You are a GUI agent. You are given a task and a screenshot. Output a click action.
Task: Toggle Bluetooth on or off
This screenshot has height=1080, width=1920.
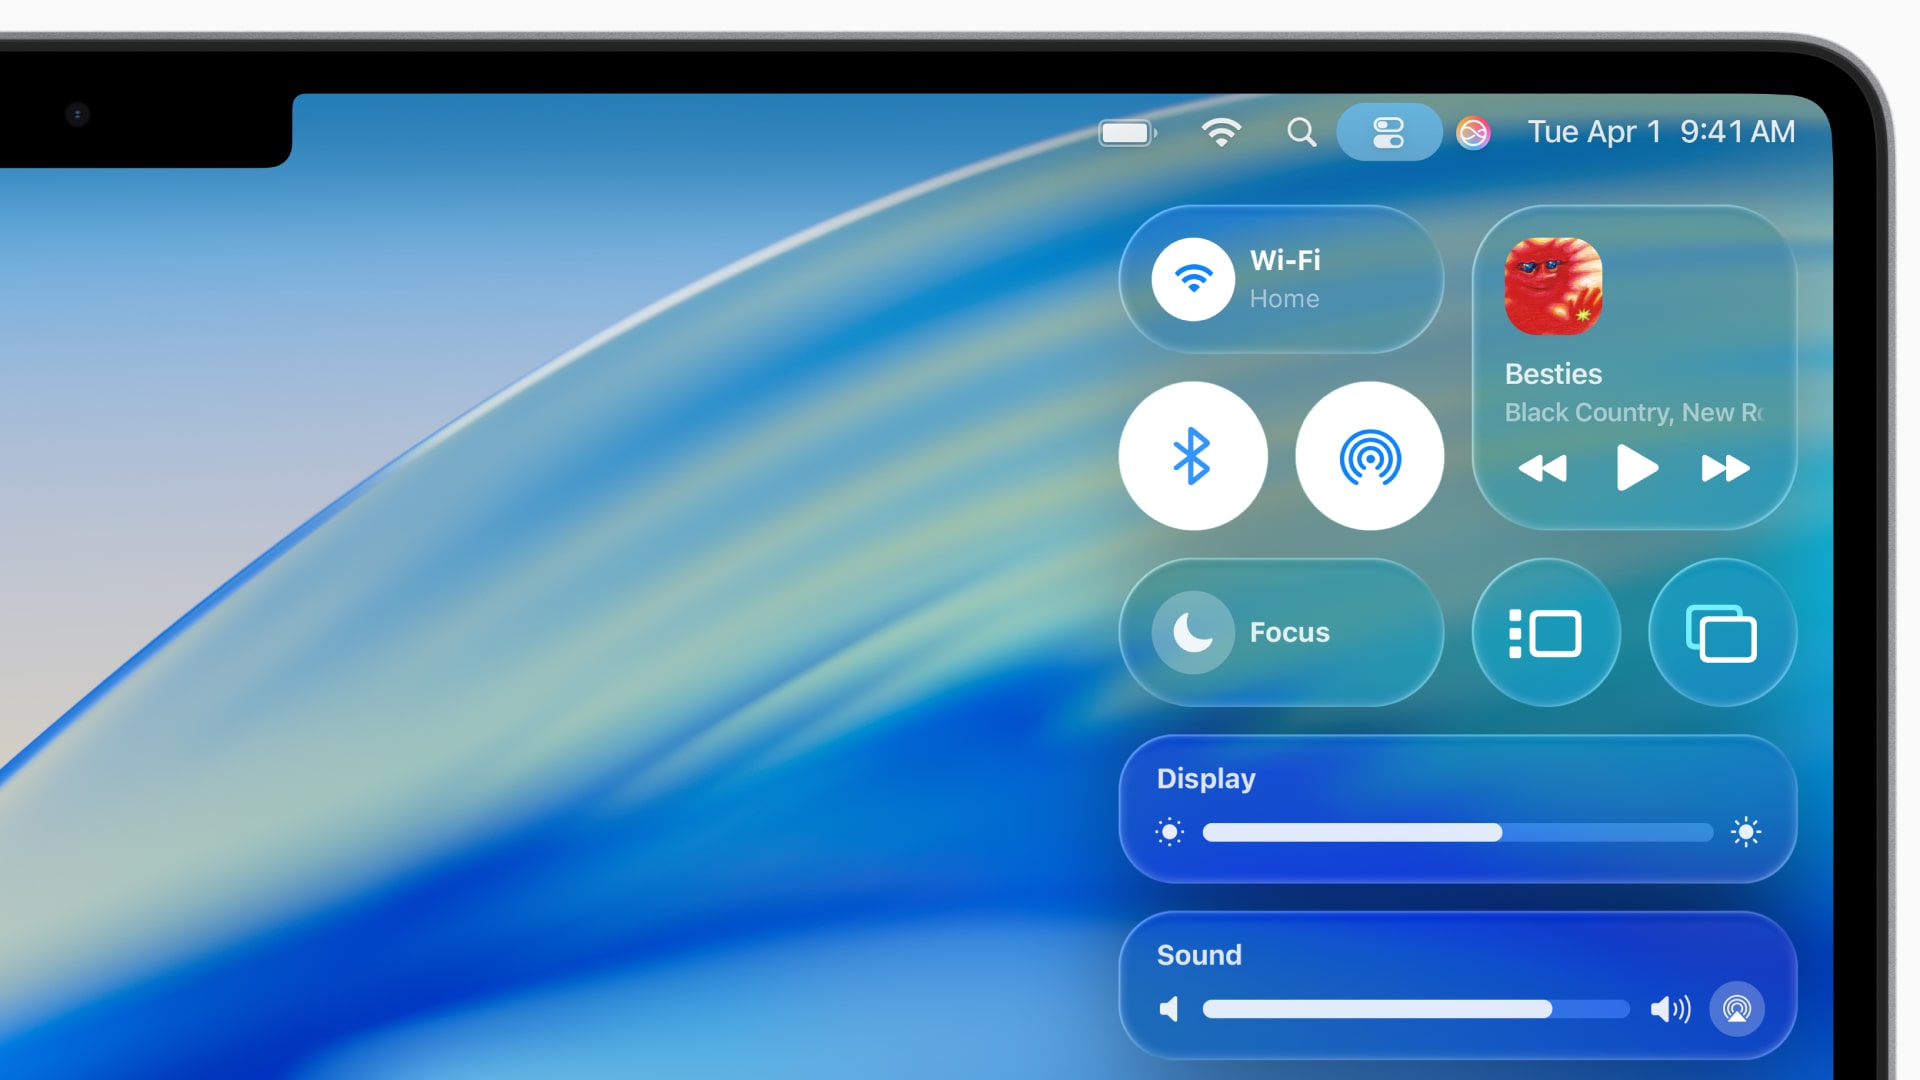pos(1192,456)
